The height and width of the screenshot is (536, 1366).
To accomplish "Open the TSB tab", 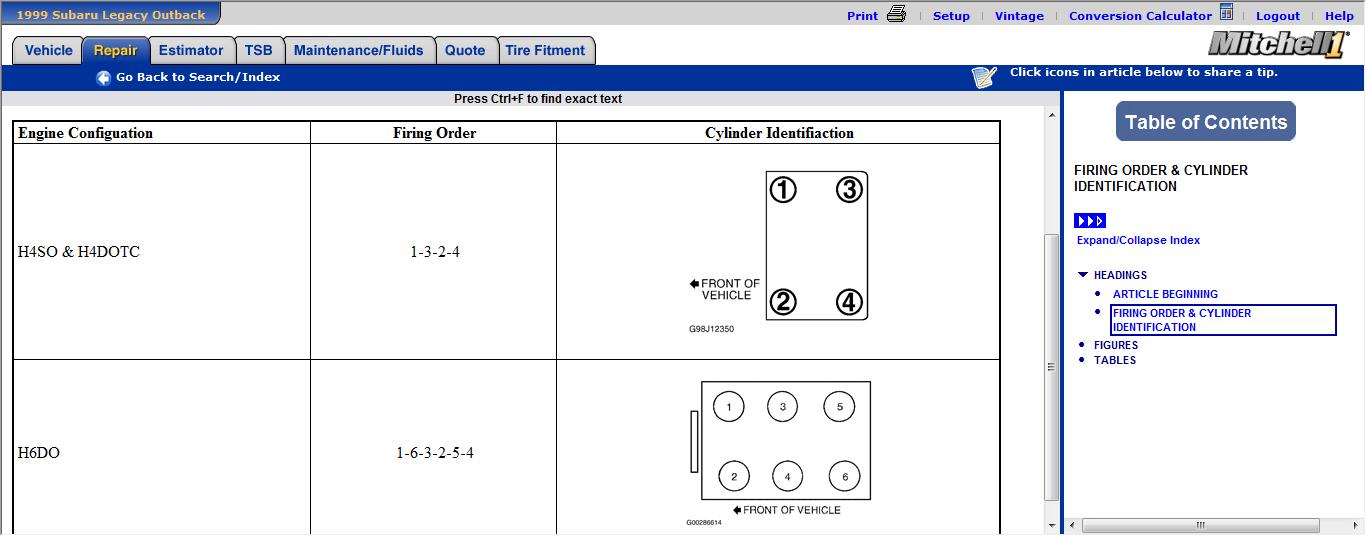I will 259,50.
